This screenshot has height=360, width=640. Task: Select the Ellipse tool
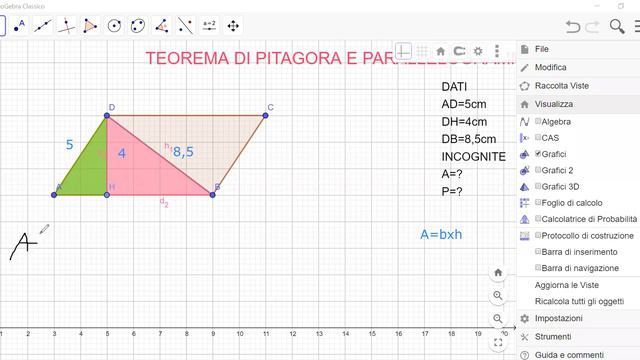point(138,26)
